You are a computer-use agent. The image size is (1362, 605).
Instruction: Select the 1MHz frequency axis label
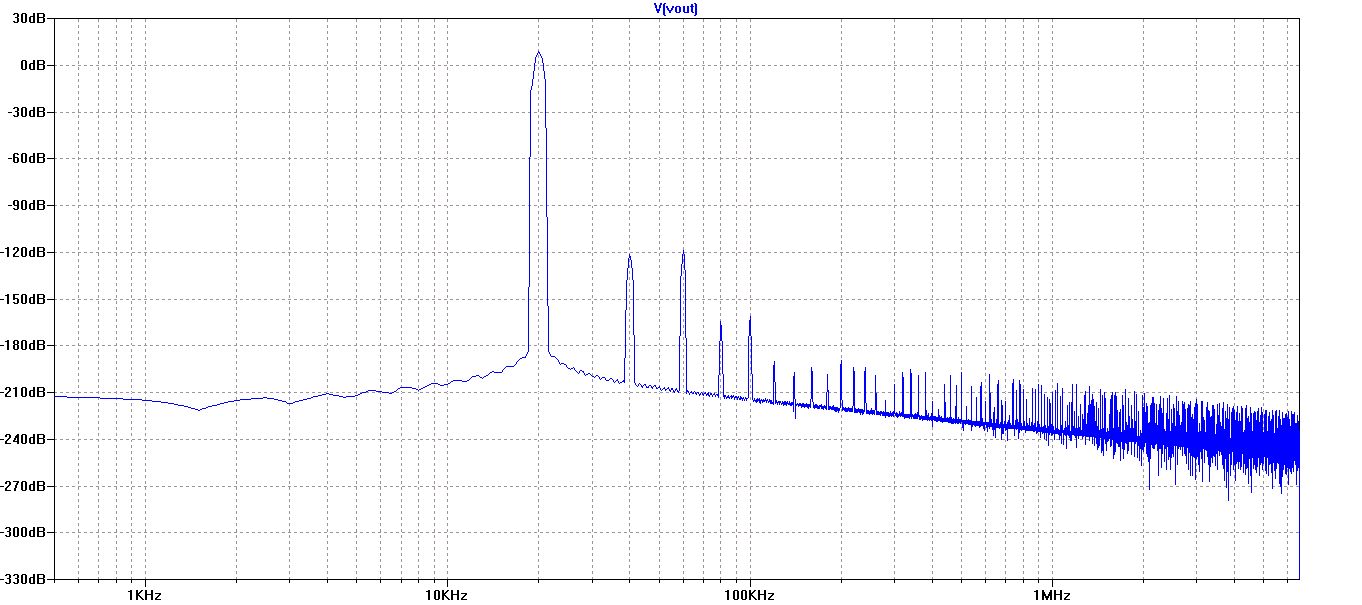click(x=1051, y=595)
